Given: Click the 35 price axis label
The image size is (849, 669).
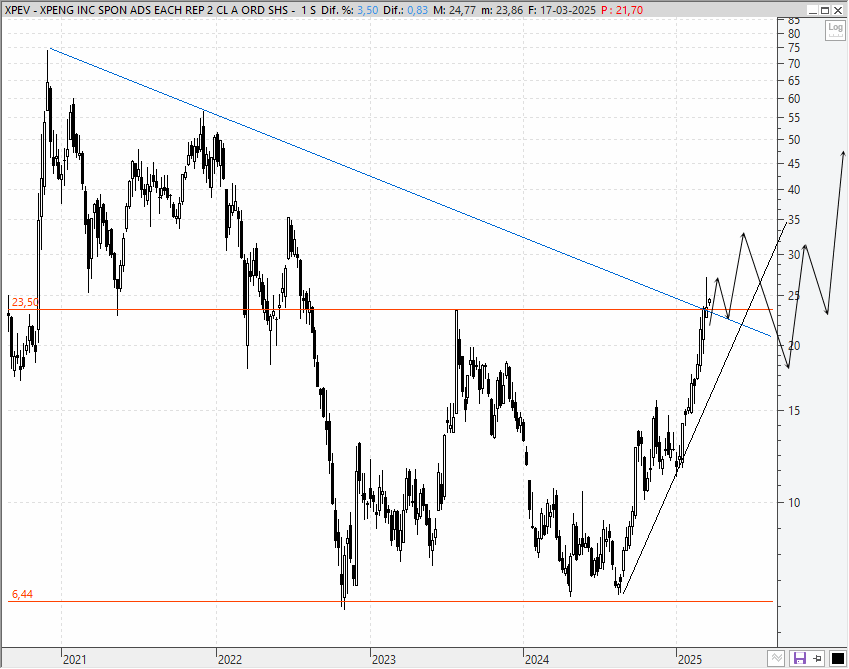Looking at the screenshot, I should click(794, 220).
